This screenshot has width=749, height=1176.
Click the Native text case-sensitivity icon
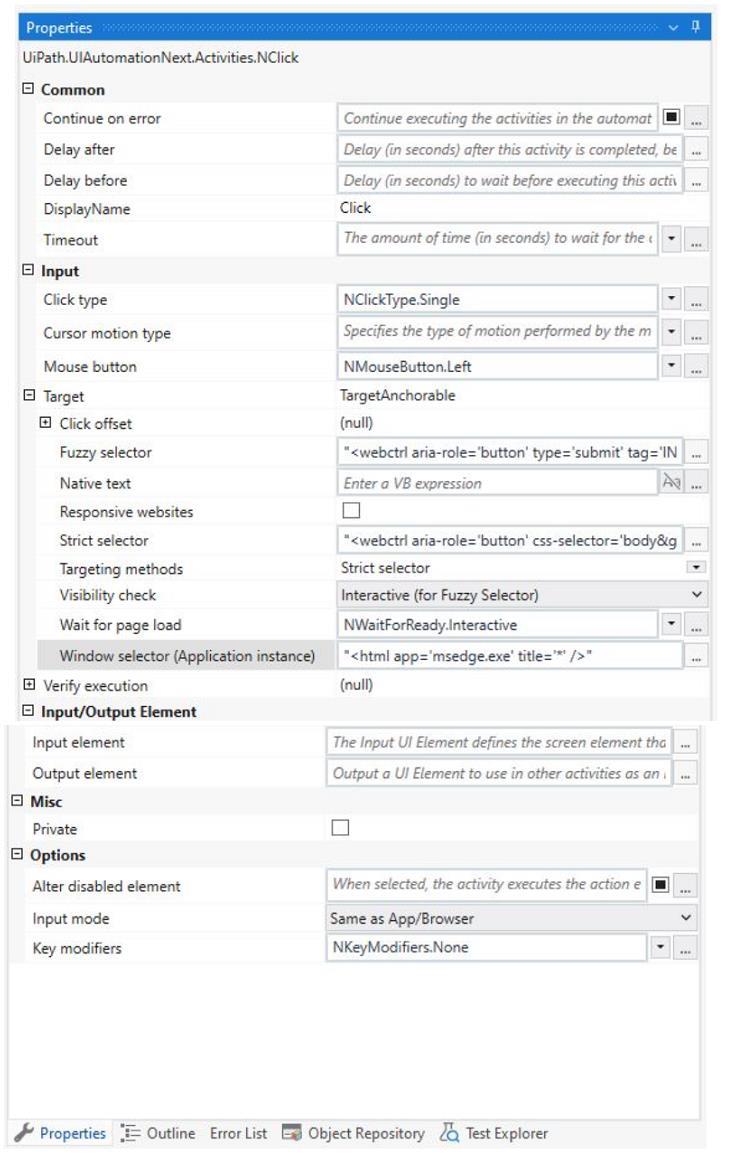tap(672, 483)
